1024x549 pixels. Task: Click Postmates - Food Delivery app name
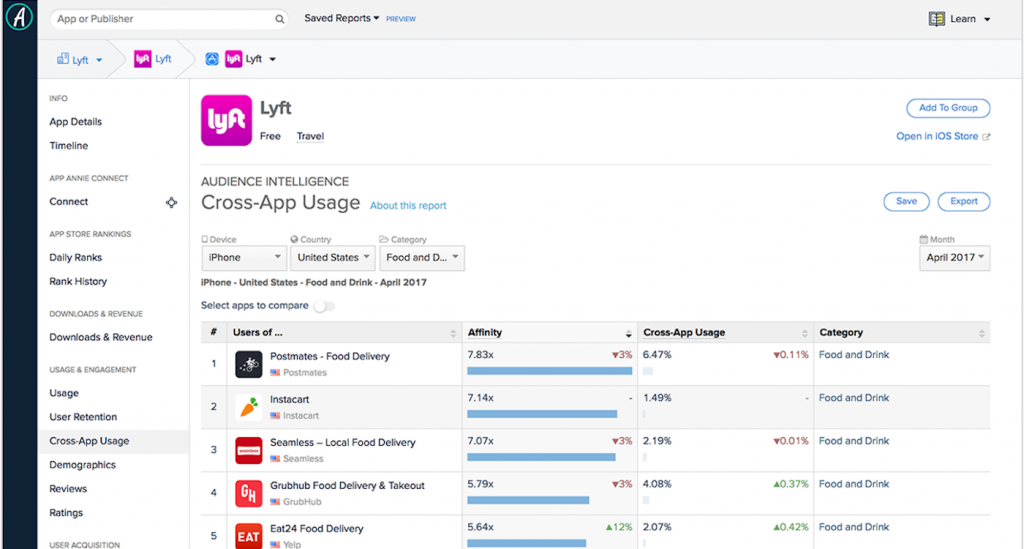pos(330,356)
